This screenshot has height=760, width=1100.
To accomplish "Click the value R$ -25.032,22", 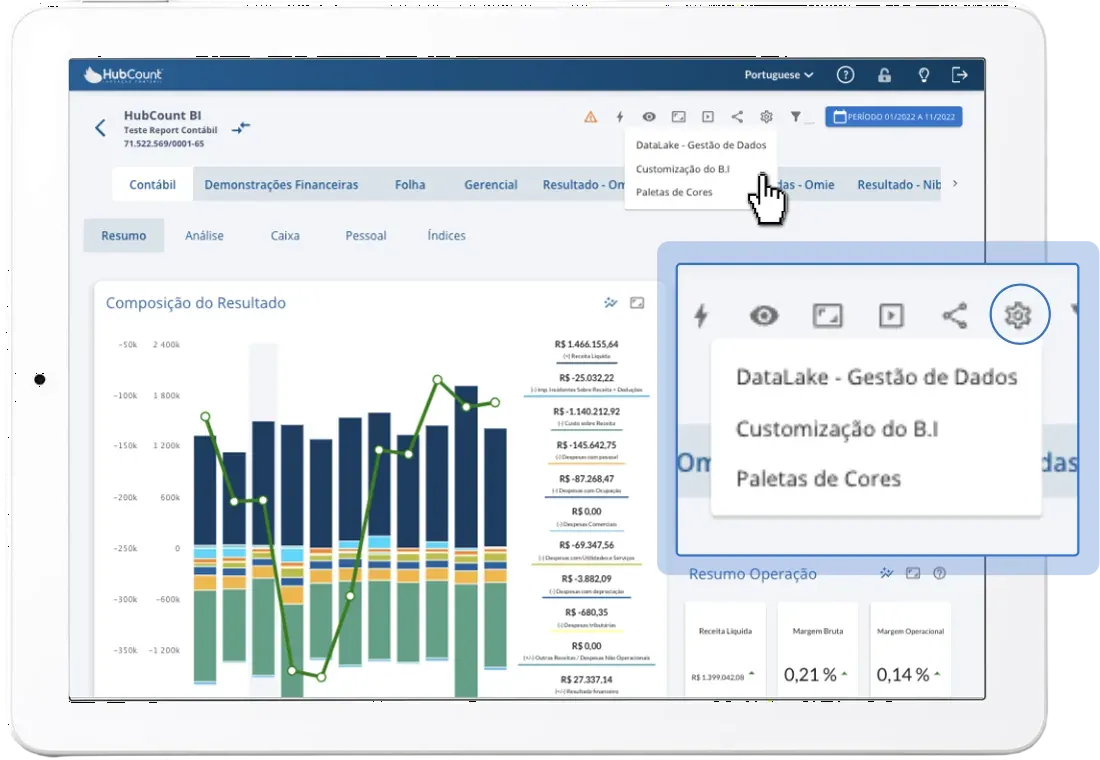I will point(586,378).
